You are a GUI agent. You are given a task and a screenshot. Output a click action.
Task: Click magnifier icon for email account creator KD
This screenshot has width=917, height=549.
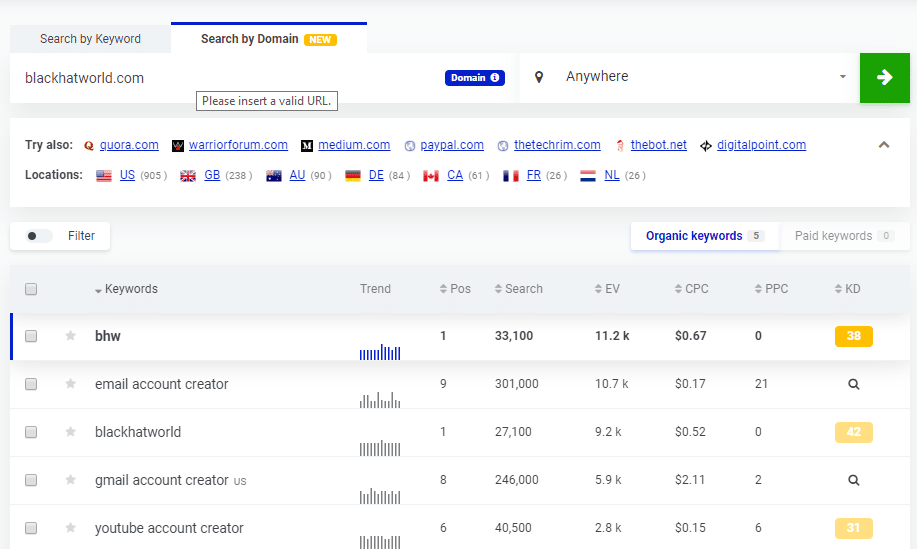[x=854, y=384]
